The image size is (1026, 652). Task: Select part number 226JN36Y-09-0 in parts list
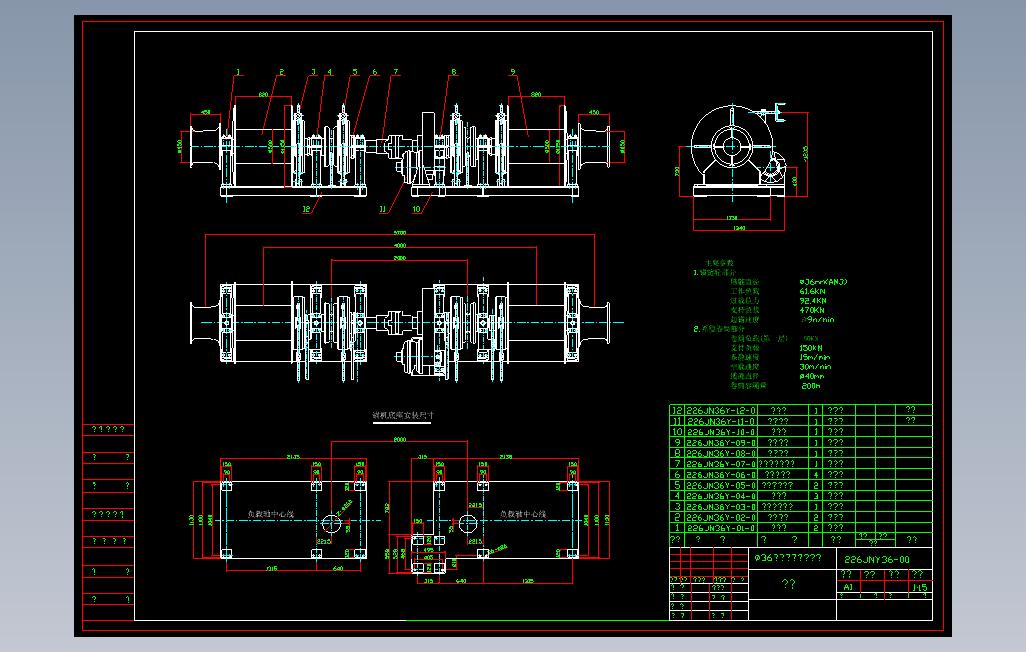pos(721,443)
